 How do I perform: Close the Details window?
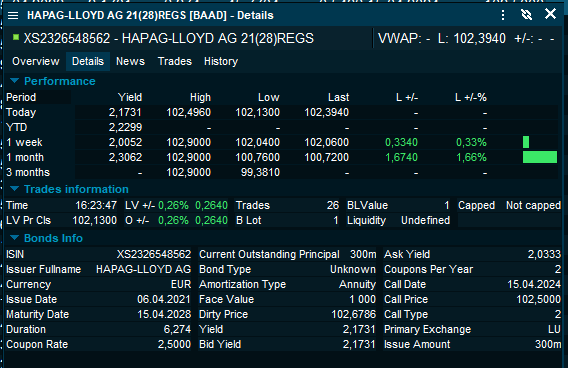pyautogui.click(x=550, y=14)
